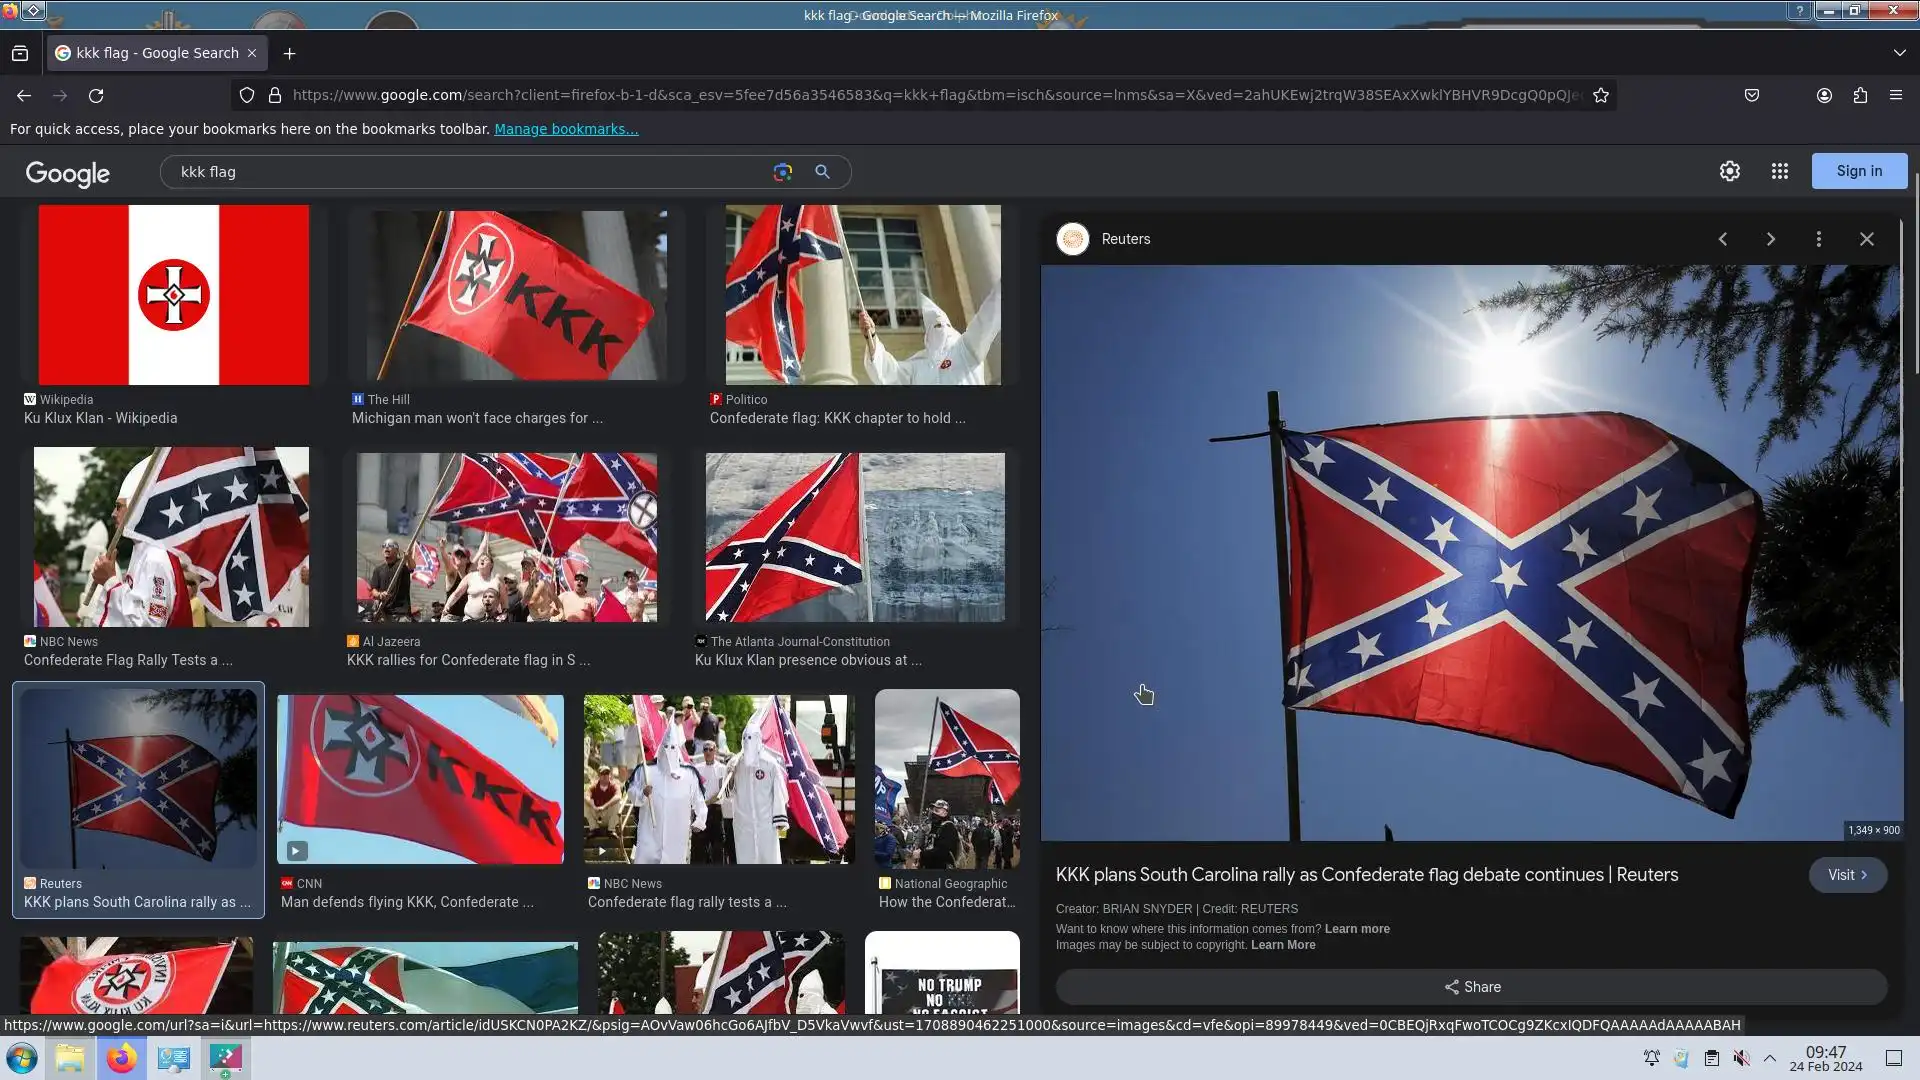The width and height of the screenshot is (1920, 1080).
Task: Show next image in preview panel
Action: pyautogui.click(x=1770, y=239)
